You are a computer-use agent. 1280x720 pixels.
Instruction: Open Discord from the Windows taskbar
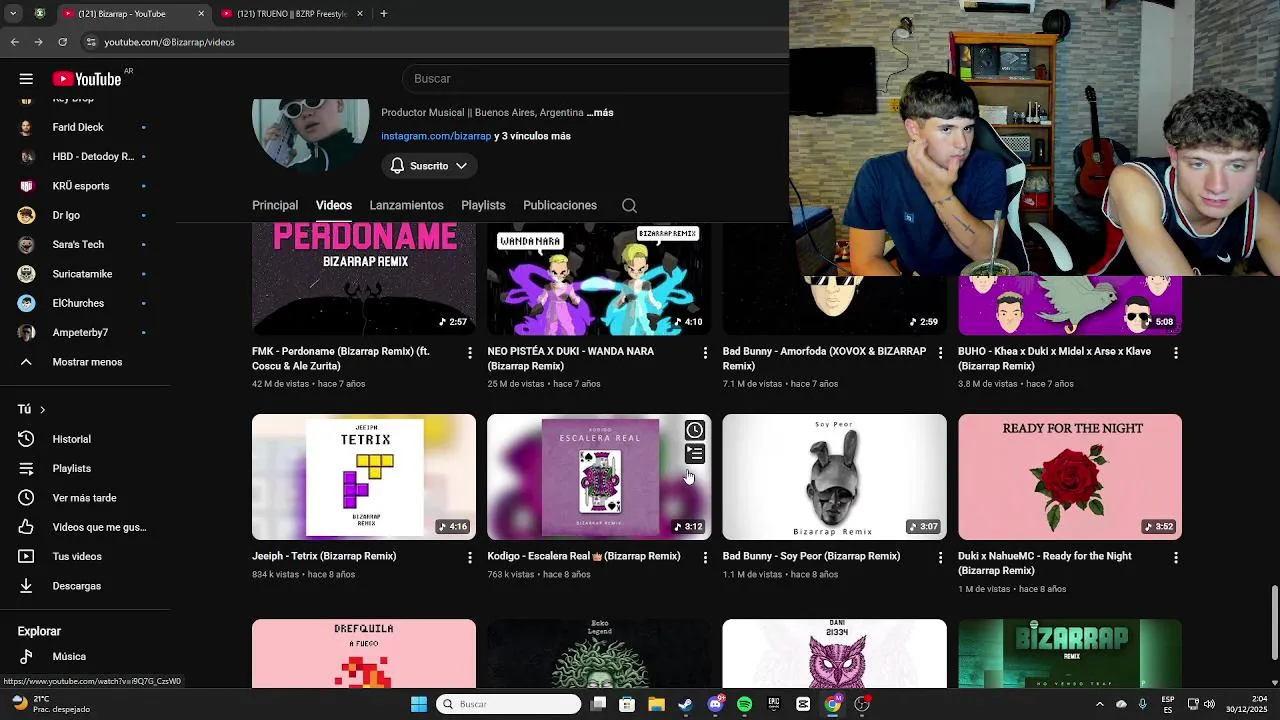tap(715, 704)
